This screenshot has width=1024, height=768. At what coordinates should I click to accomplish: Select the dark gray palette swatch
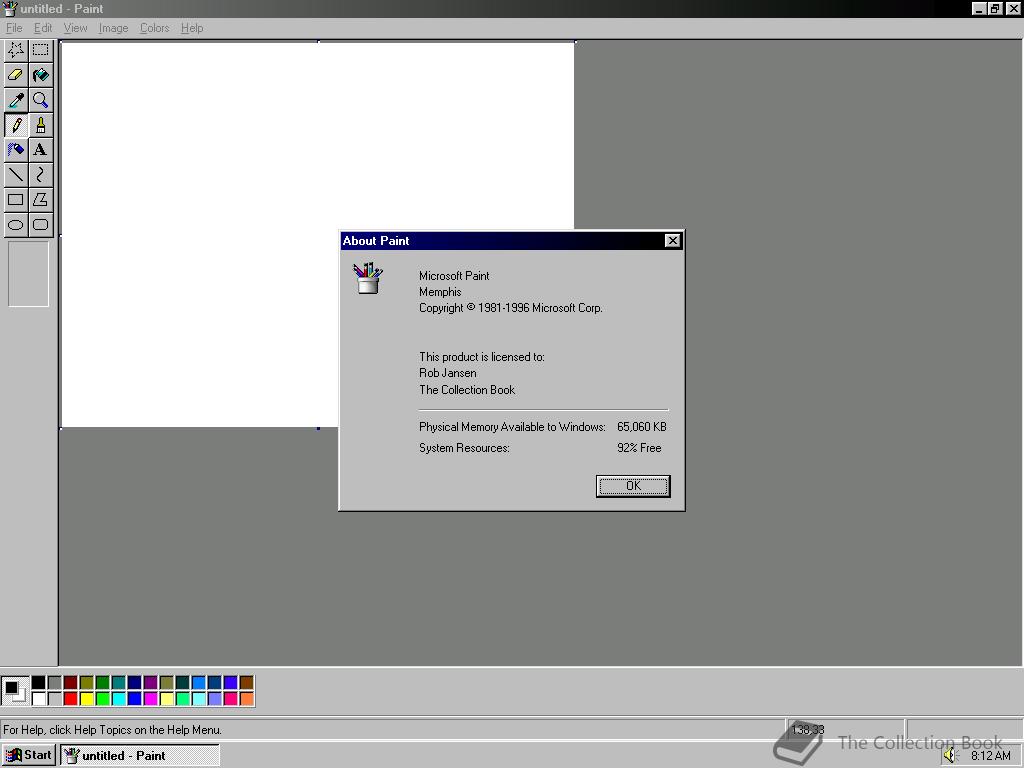tap(55, 683)
